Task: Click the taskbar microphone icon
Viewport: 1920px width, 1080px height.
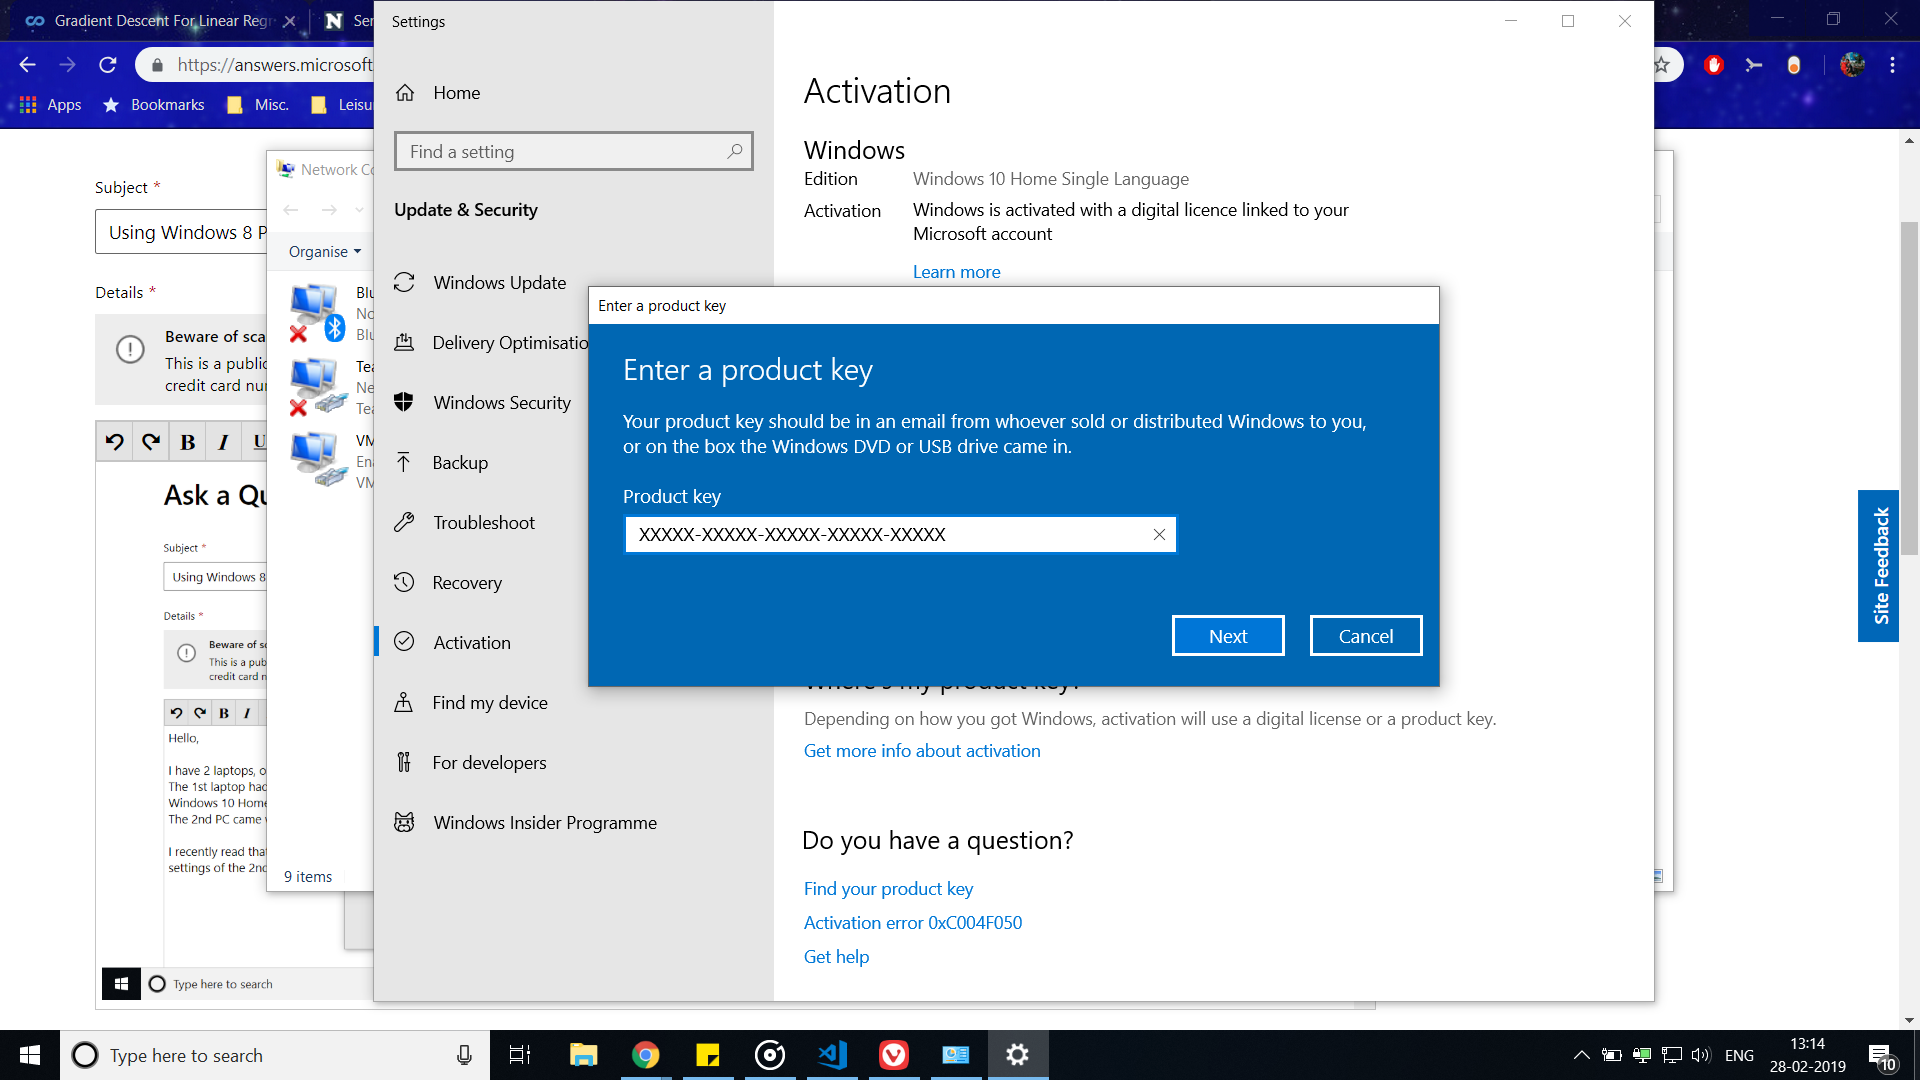Action: tap(464, 1055)
